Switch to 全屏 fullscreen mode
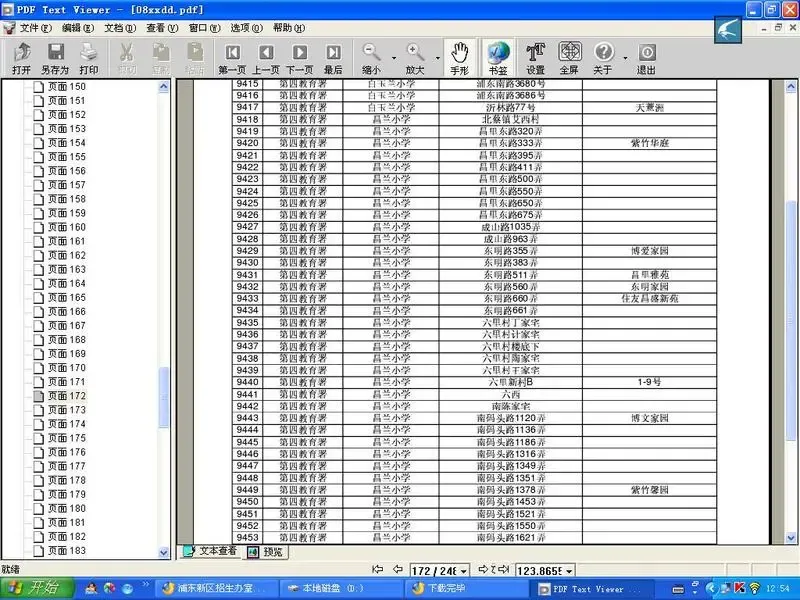The height and width of the screenshot is (600, 800). point(569,58)
